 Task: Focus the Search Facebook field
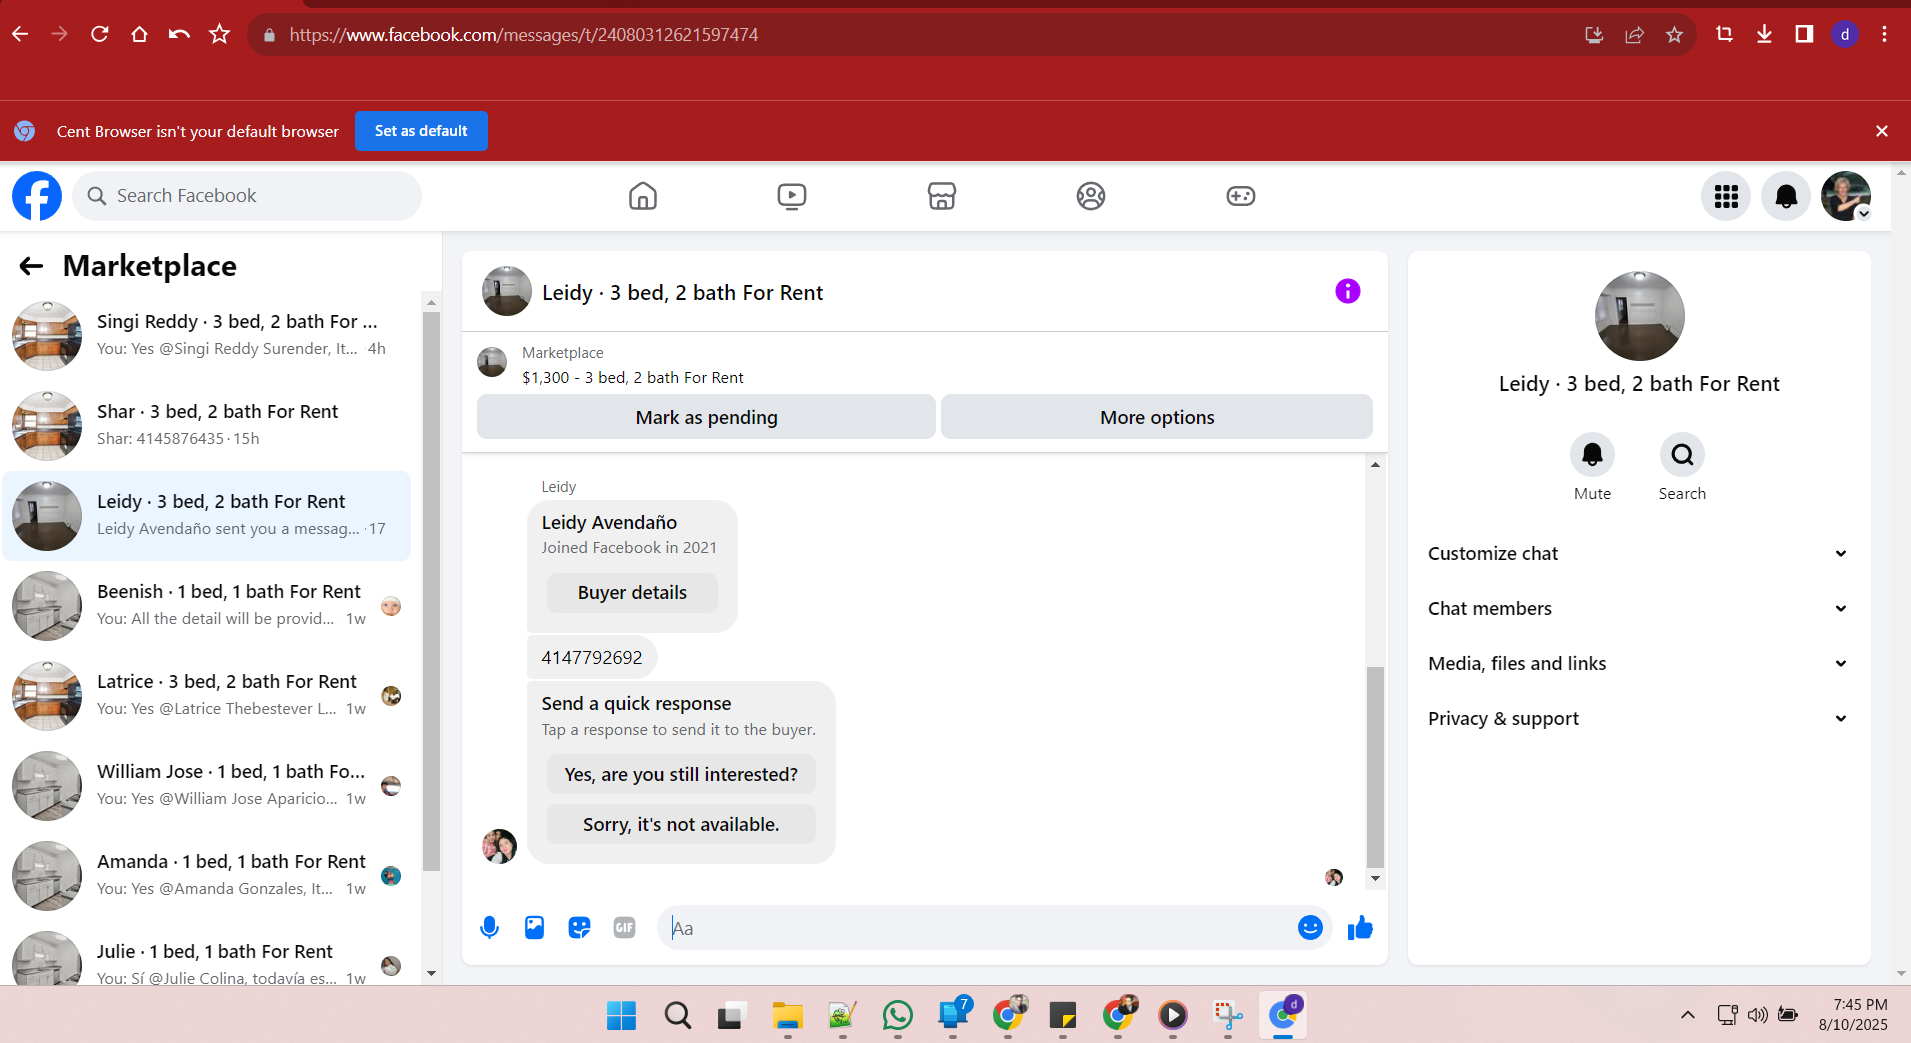point(247,196)
